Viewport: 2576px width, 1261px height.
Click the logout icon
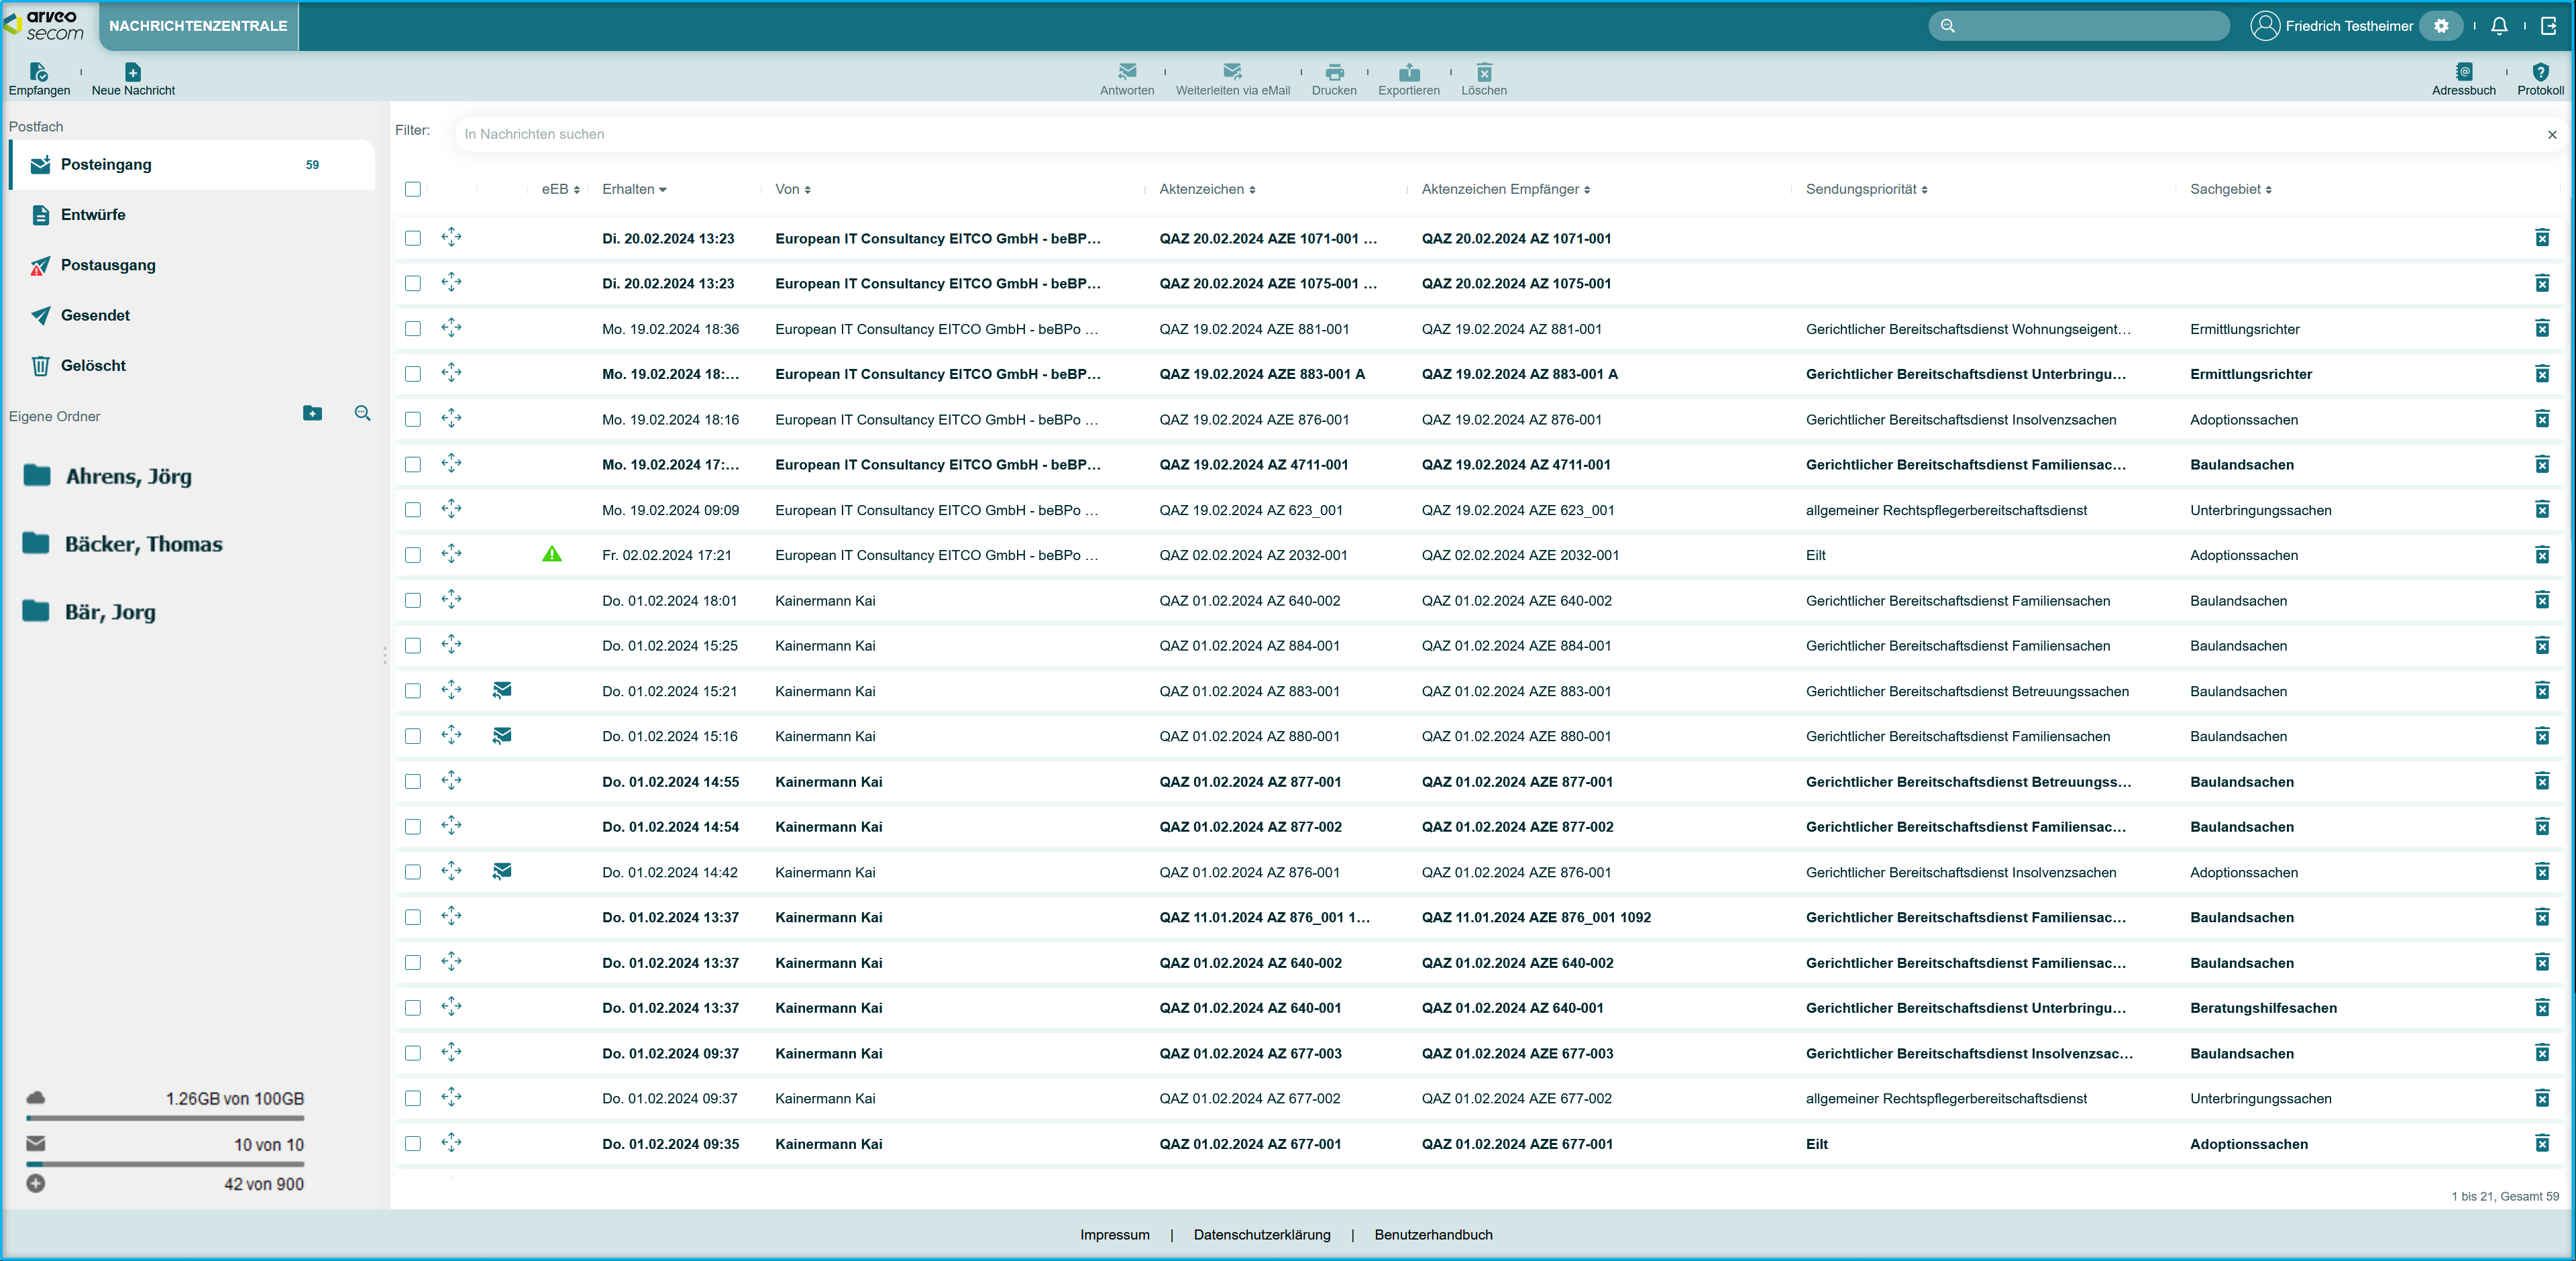click(2549, 26)
